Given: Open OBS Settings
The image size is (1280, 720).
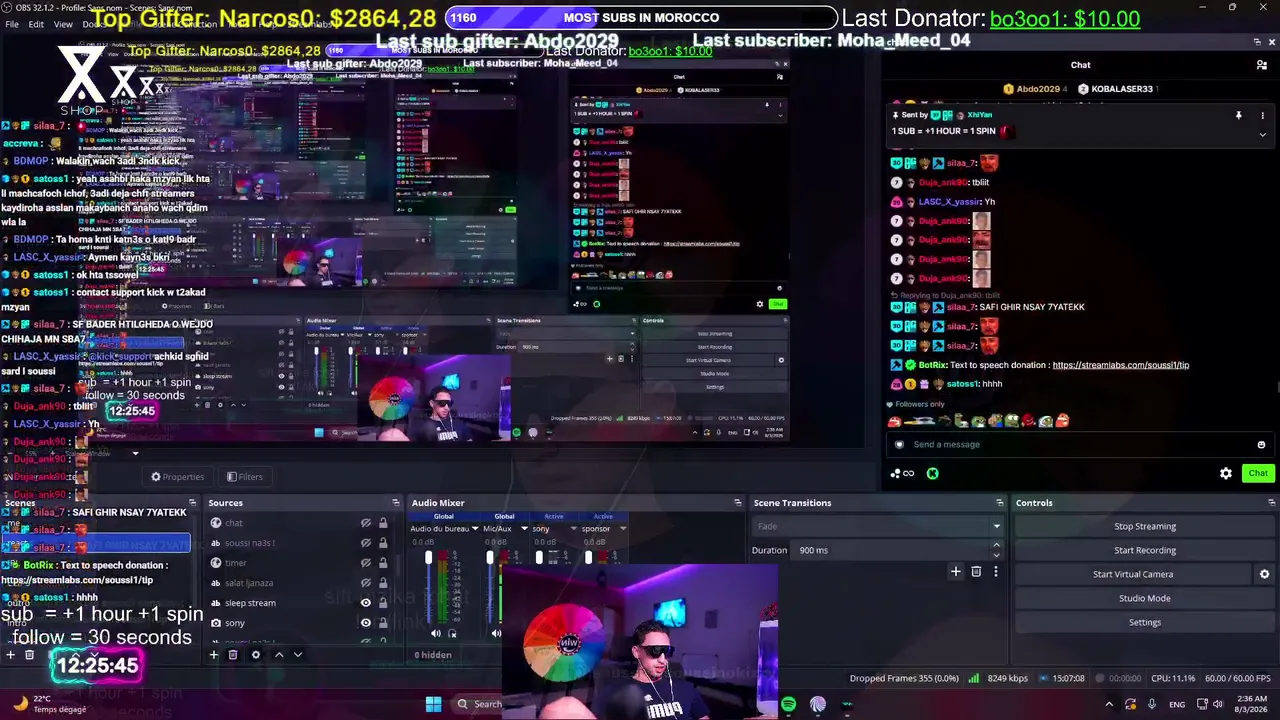Looking at the screenshot, I should 1145,622.
